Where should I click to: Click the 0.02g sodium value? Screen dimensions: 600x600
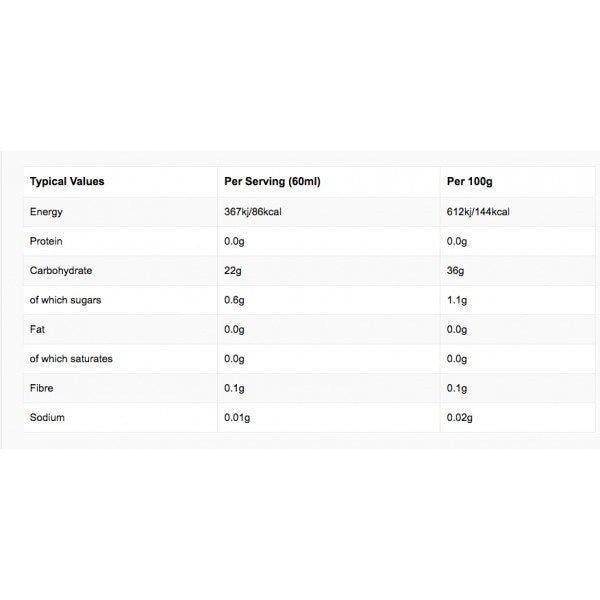pyautogui.click(x=462, y=417)
